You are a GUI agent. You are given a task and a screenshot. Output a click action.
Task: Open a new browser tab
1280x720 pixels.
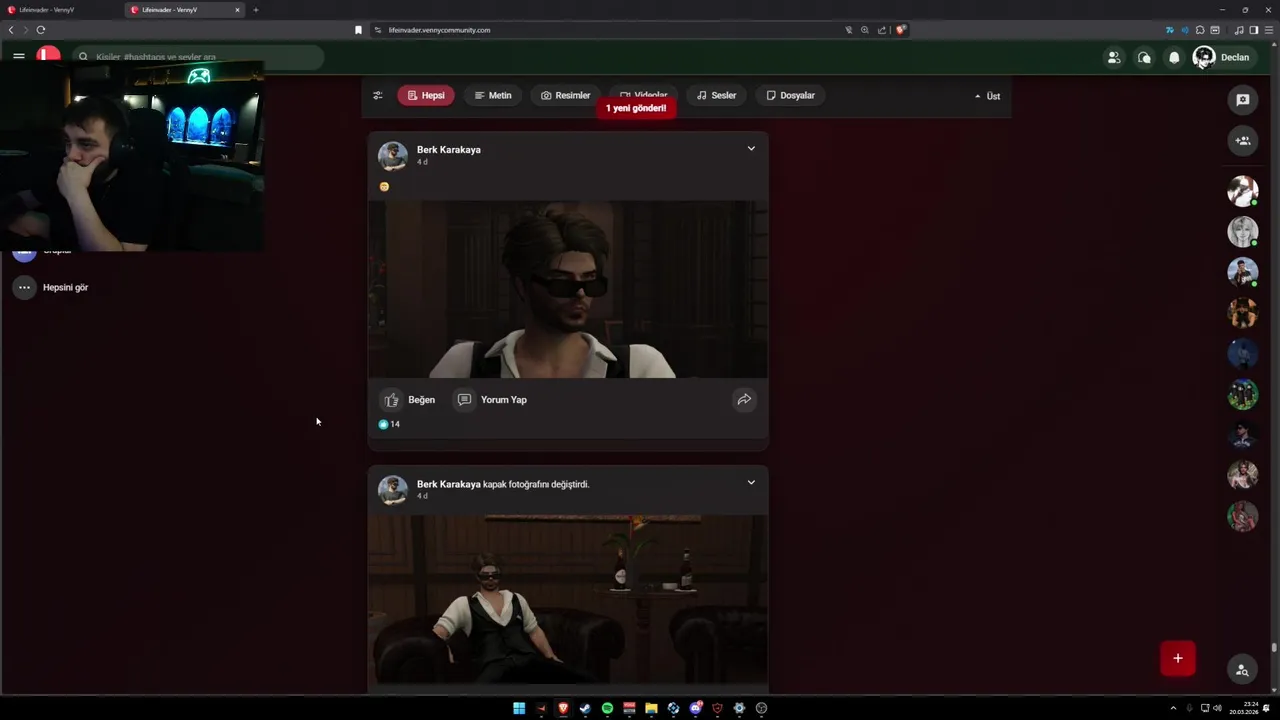(256, 10)
